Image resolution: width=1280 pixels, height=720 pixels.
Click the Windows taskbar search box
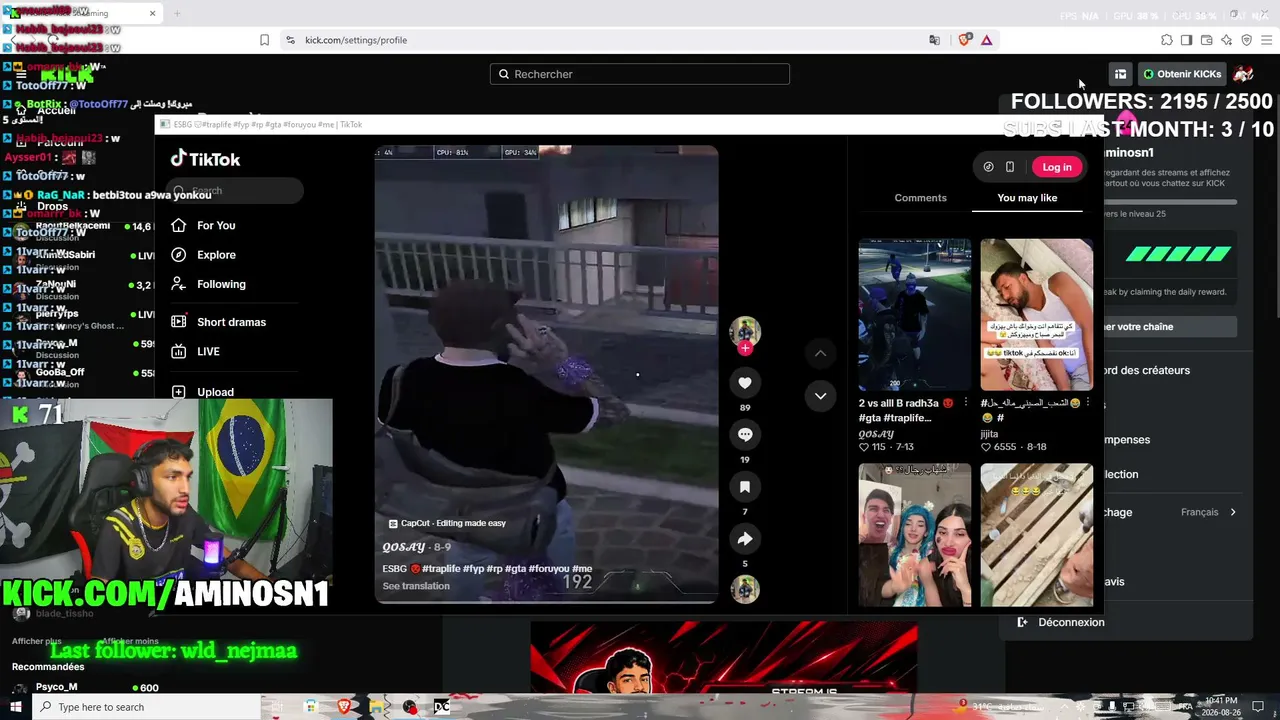147,707
